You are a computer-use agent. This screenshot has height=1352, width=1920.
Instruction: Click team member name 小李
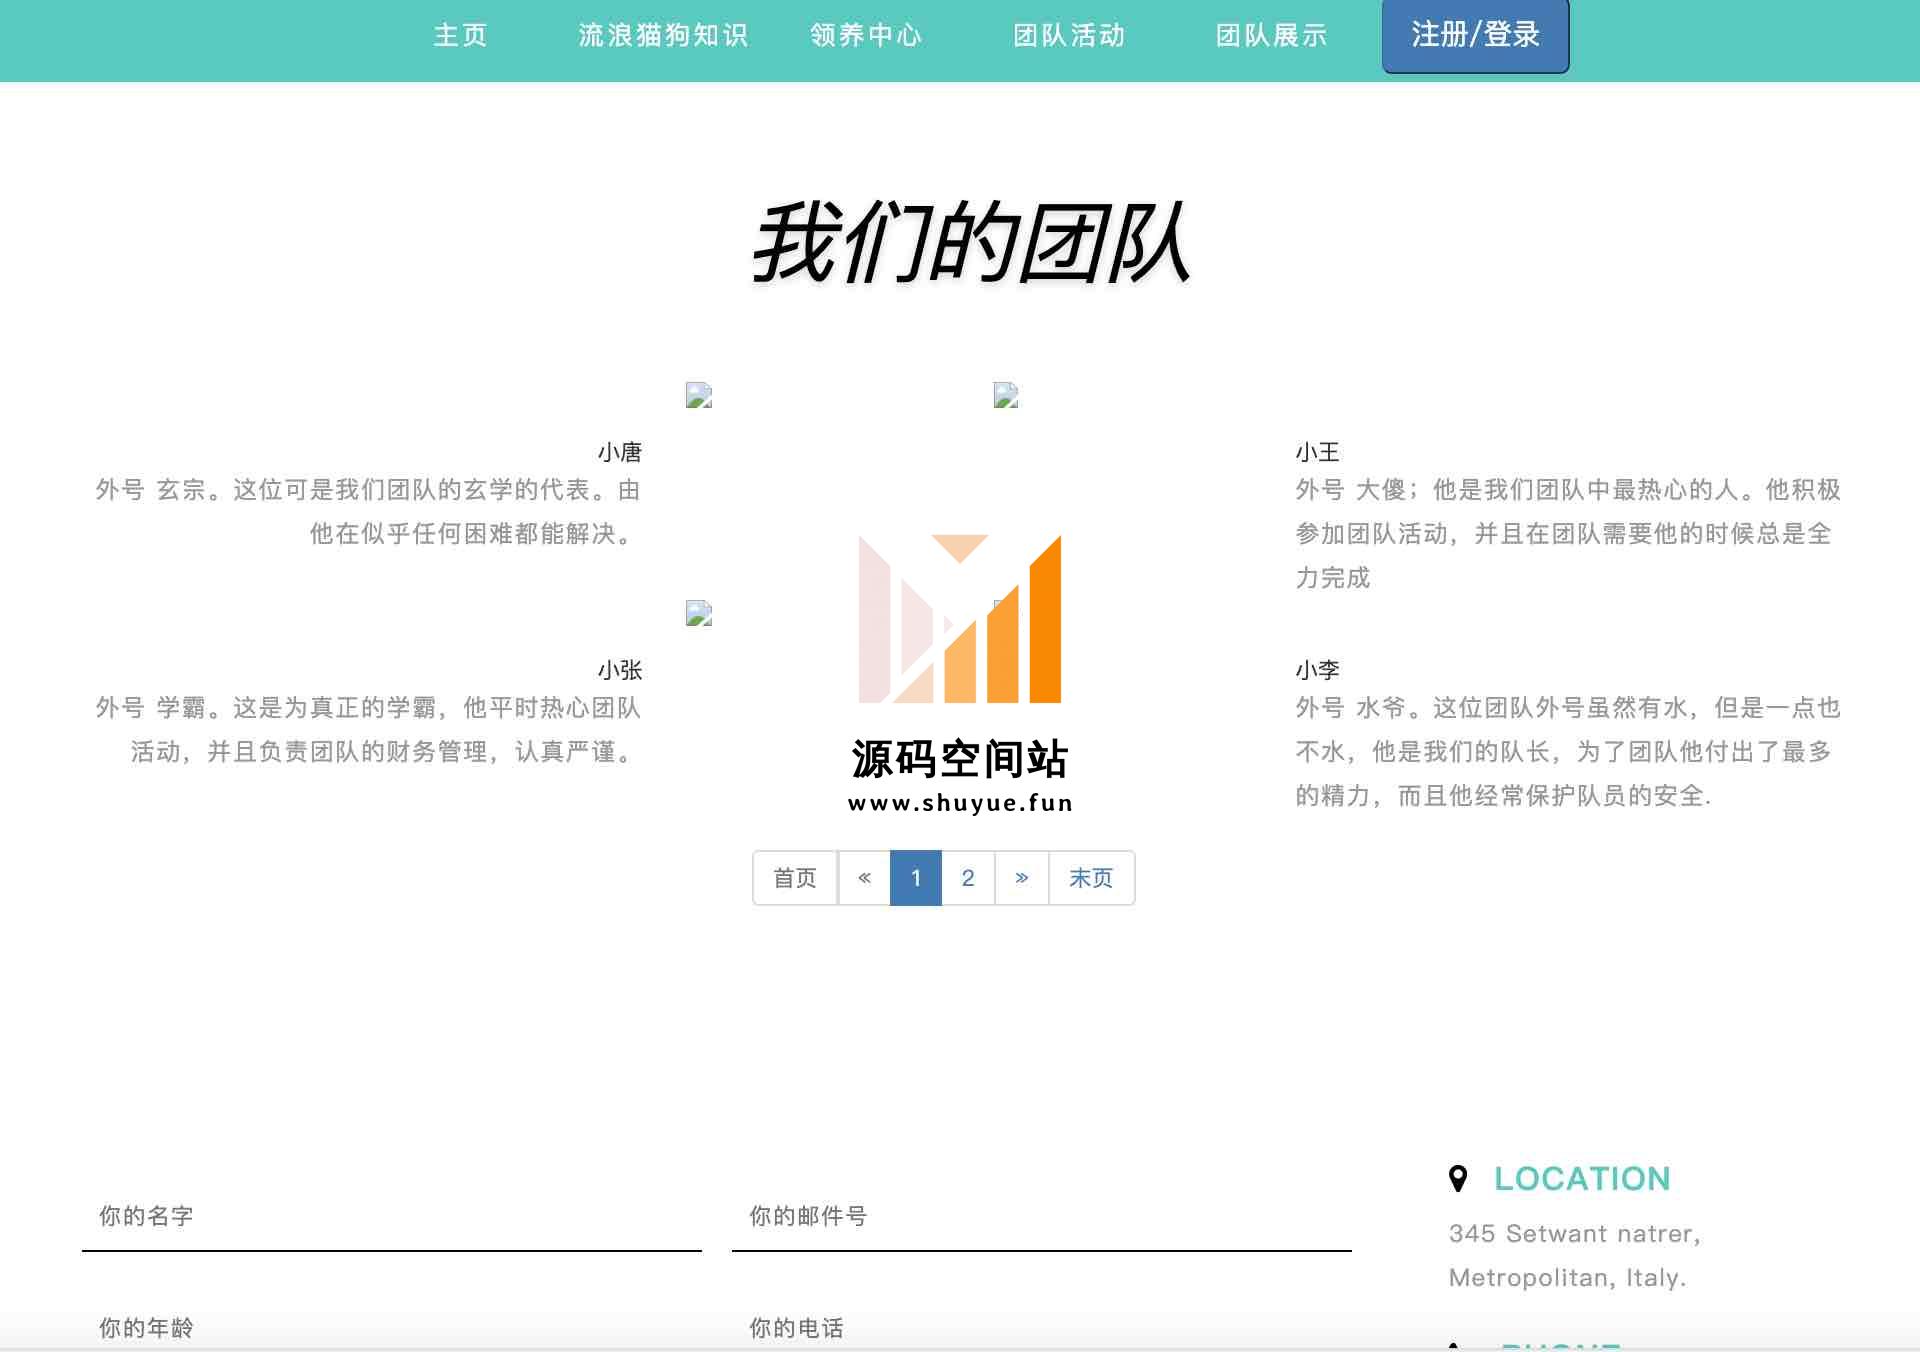click(x=1318, y=670)
